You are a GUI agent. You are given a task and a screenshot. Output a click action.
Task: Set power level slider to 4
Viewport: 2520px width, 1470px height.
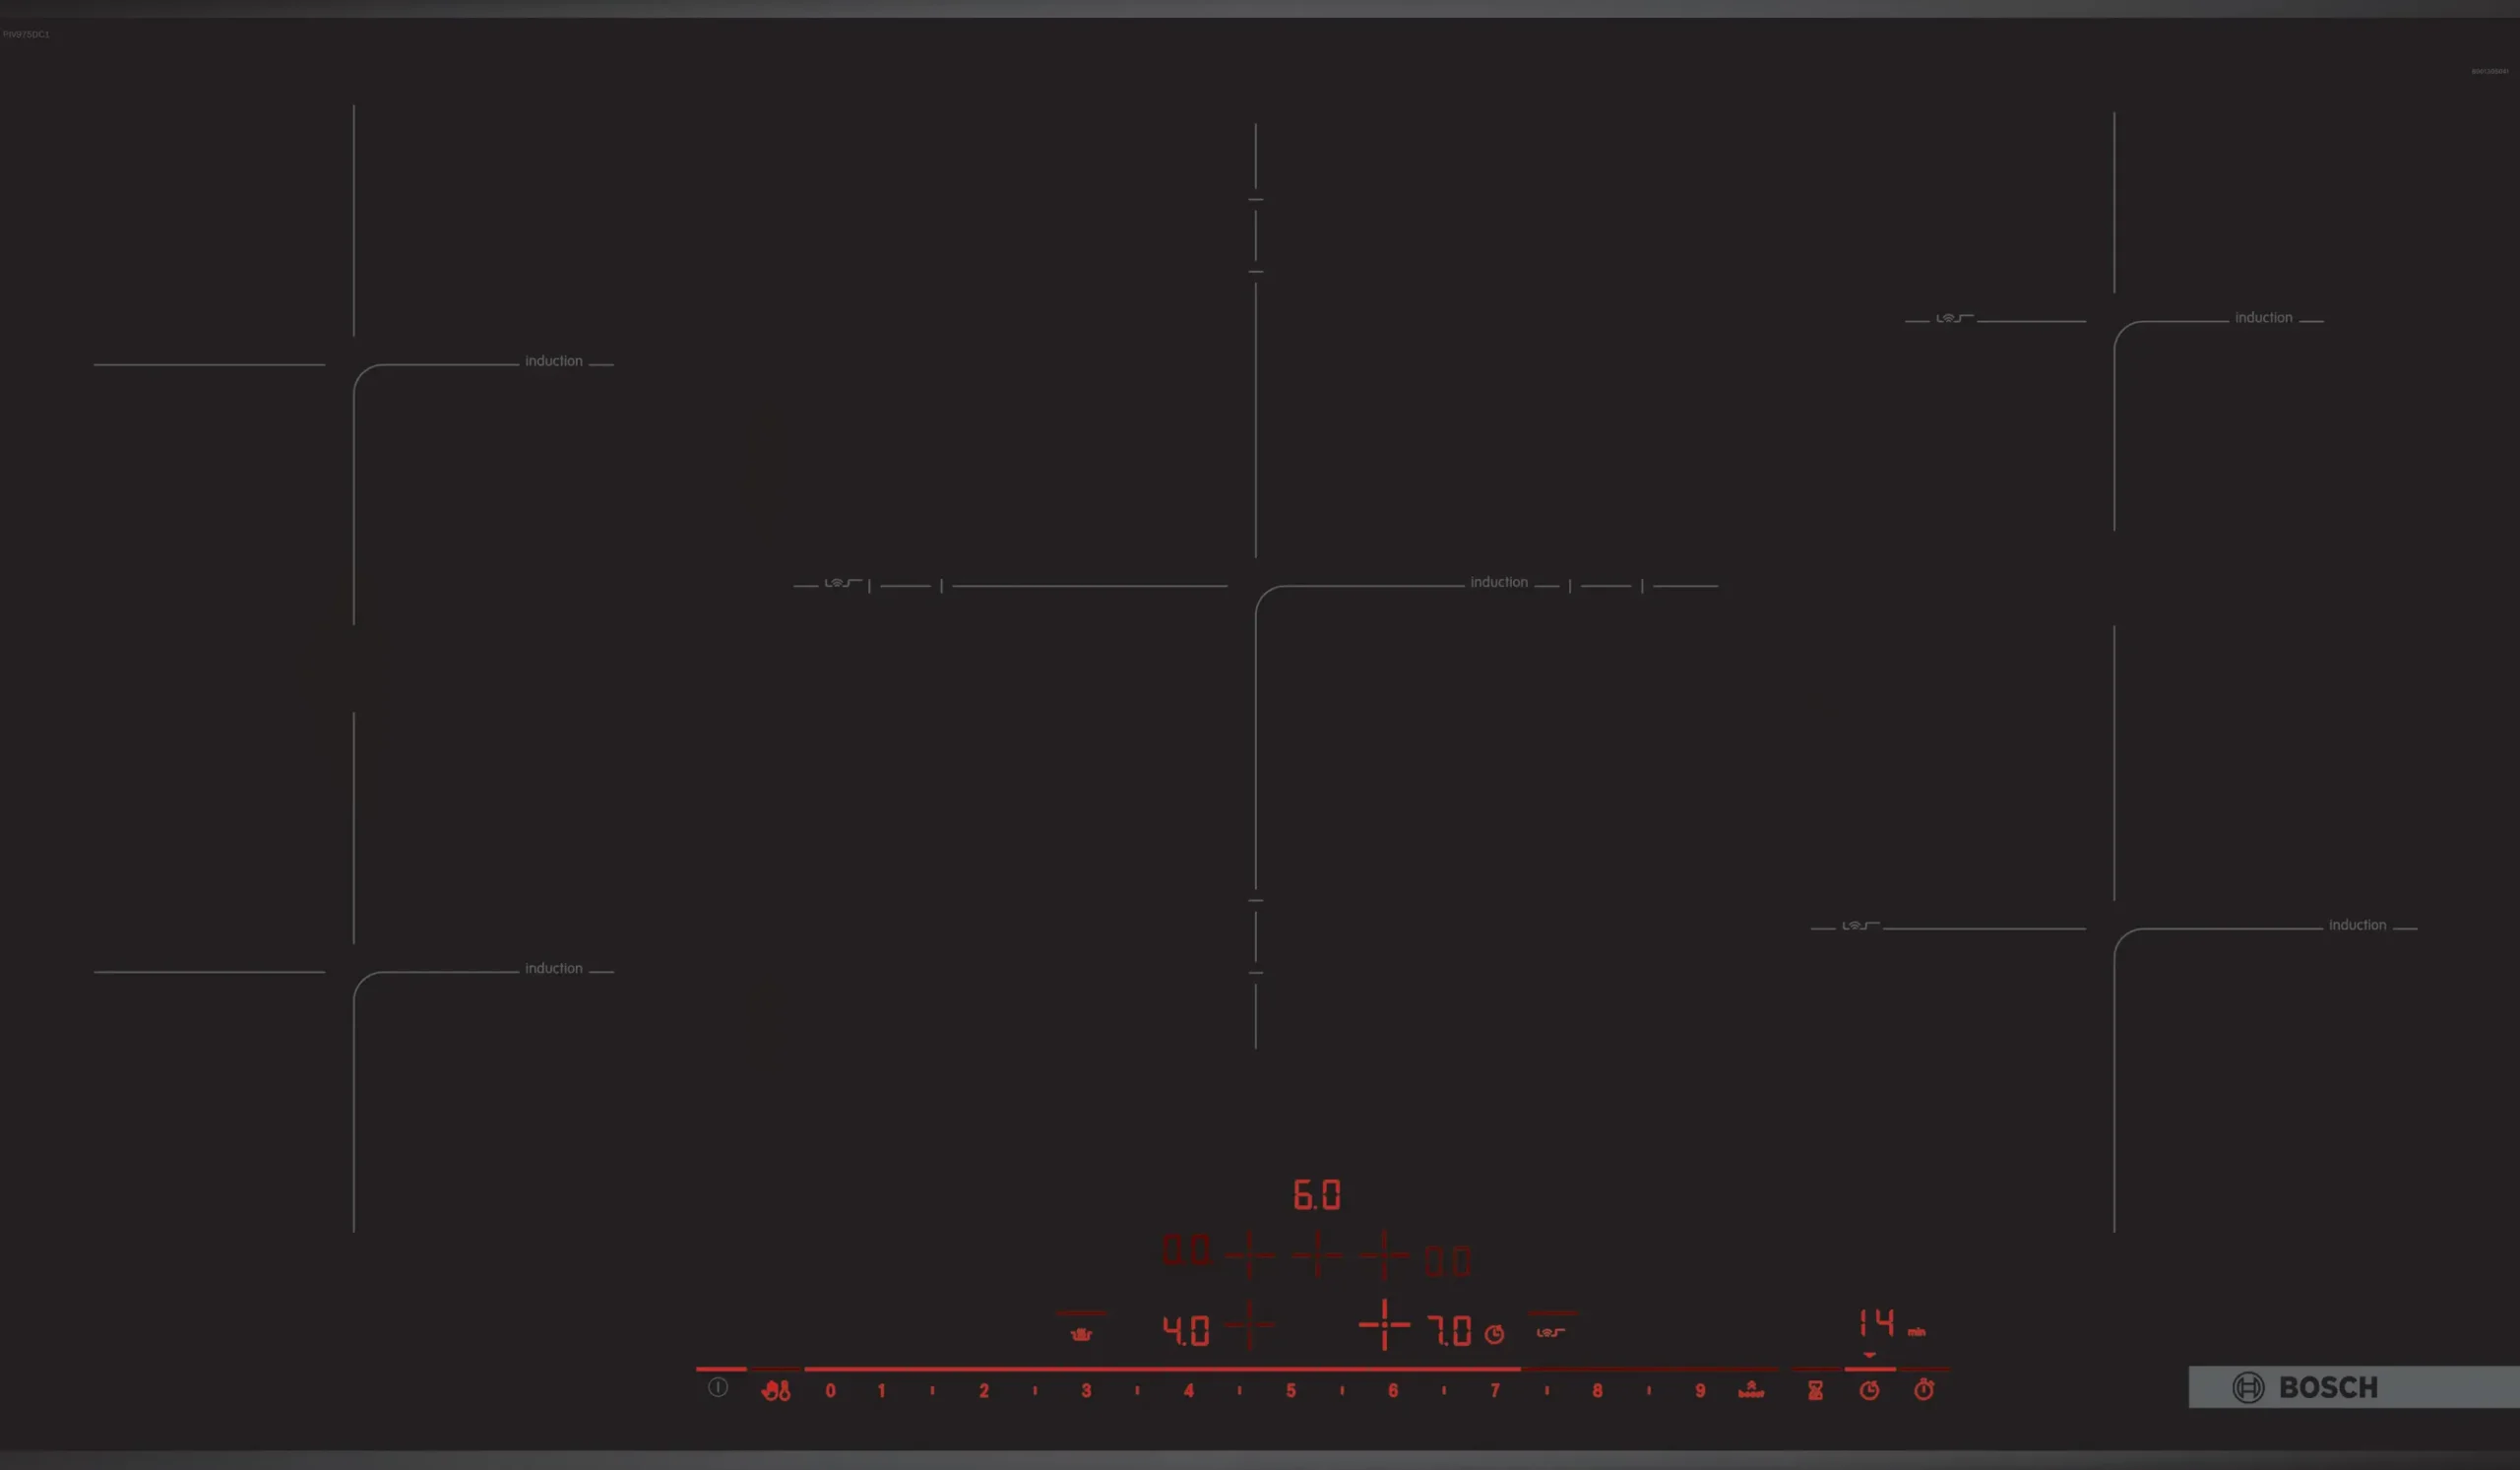(1189, 1390)
